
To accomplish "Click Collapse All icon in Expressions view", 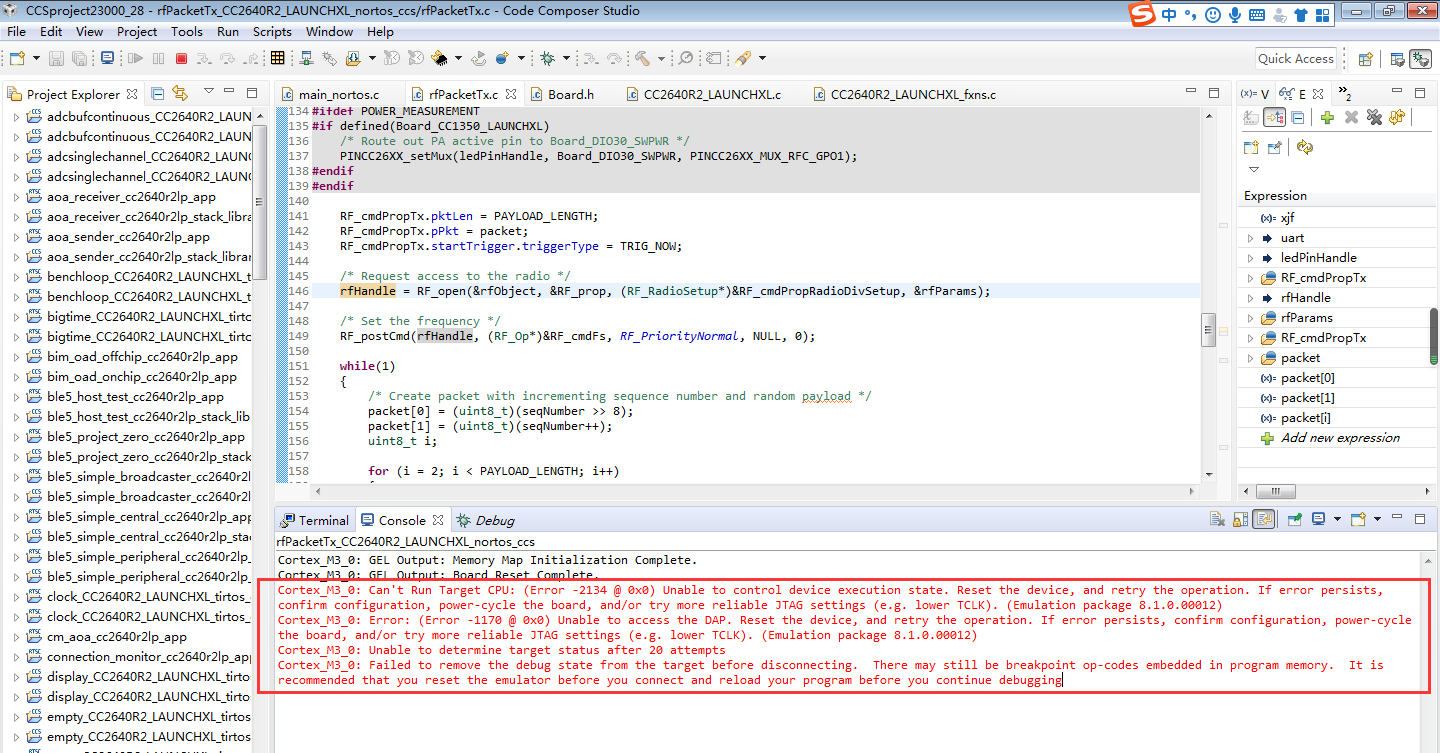I will coord(1297,118).
